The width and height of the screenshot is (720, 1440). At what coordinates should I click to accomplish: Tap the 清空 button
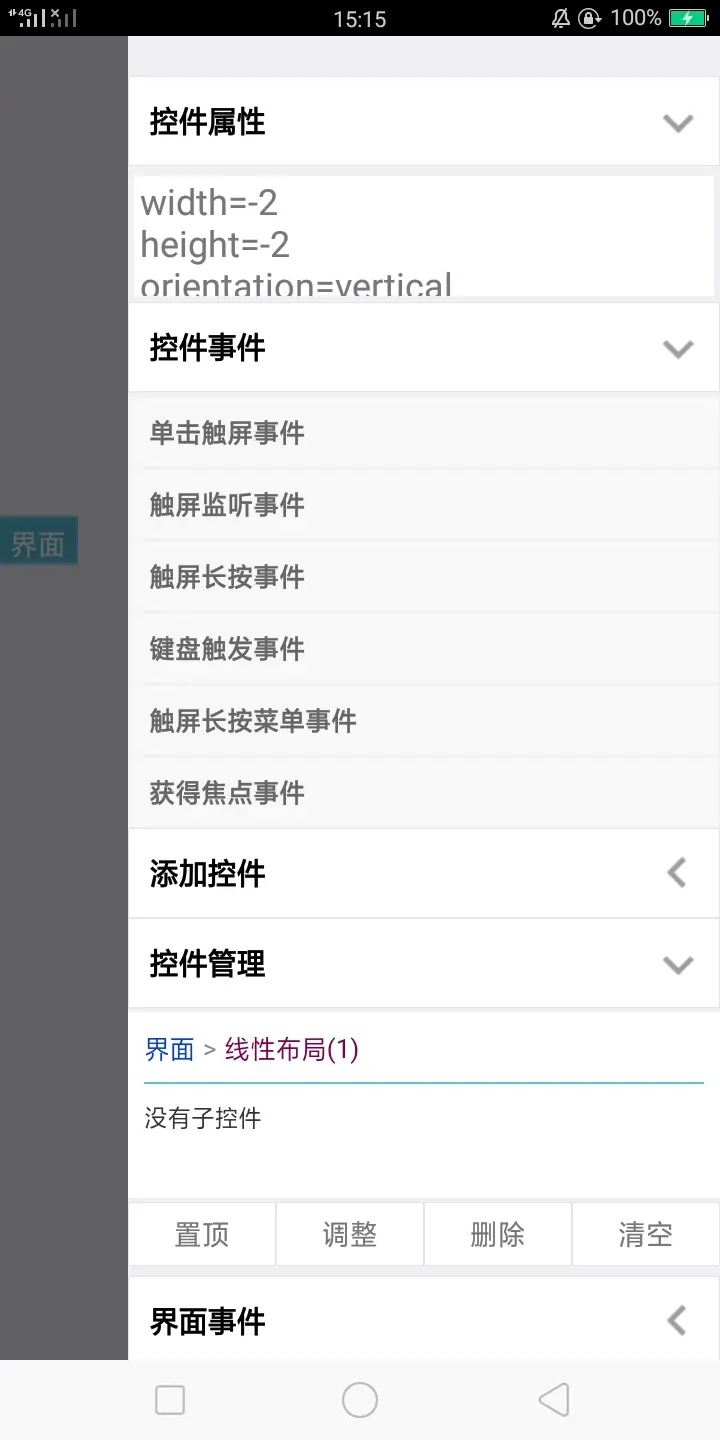645,1235
